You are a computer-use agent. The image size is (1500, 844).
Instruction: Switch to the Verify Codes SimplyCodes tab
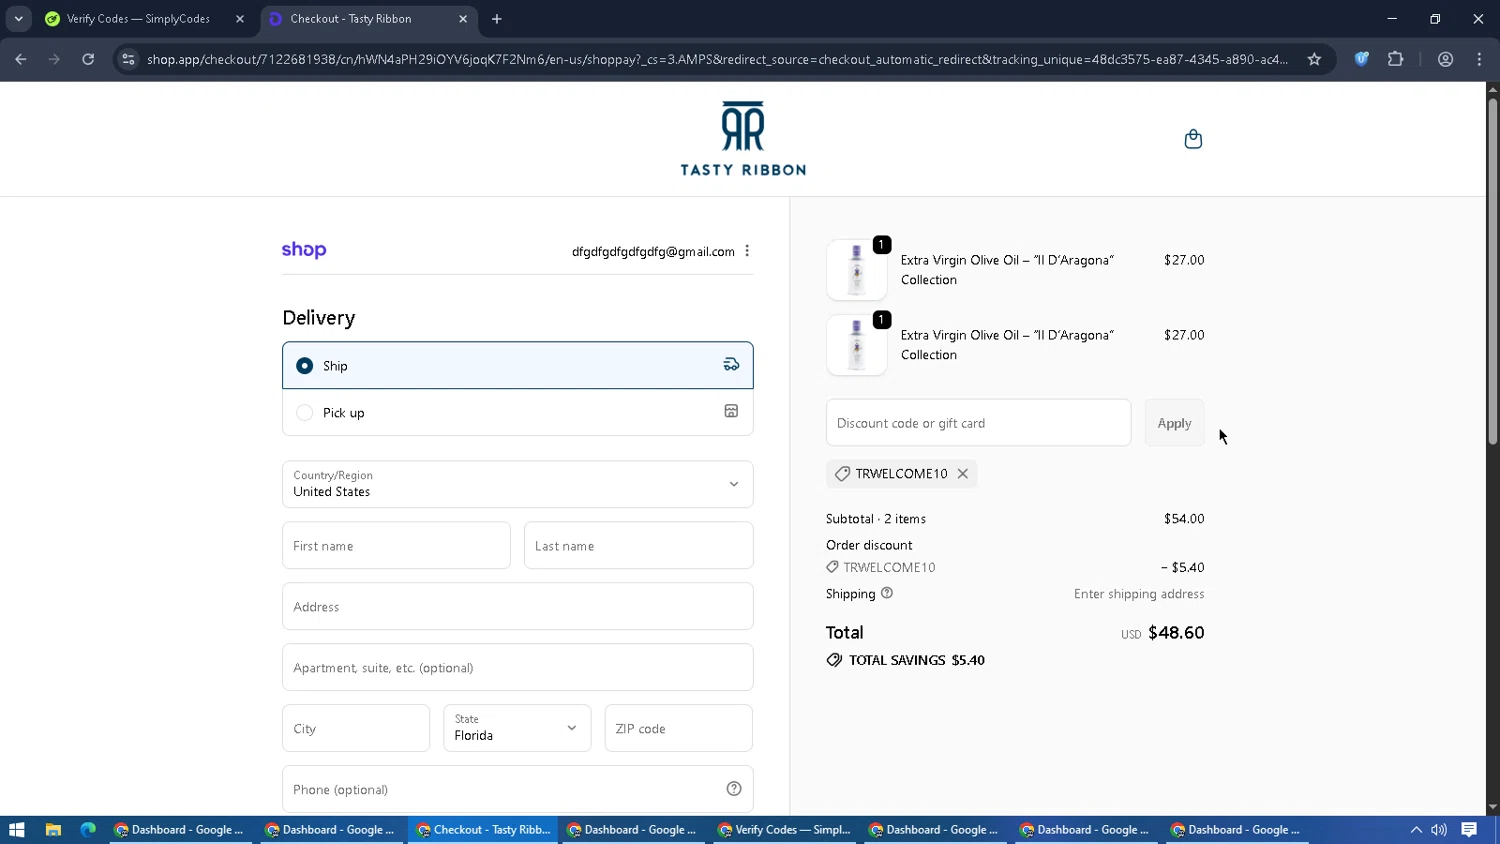144,19
